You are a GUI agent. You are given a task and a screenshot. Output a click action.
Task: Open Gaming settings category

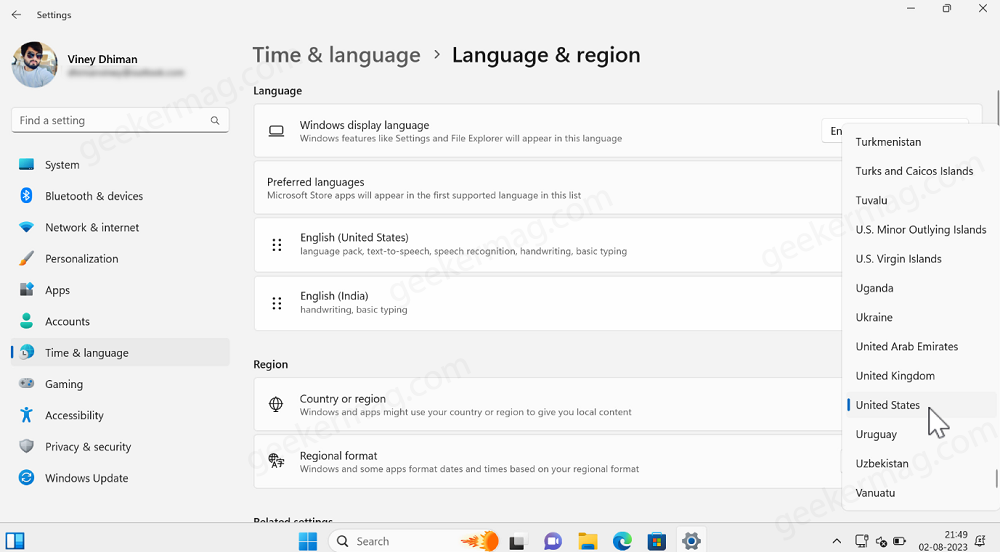(120, 384)
